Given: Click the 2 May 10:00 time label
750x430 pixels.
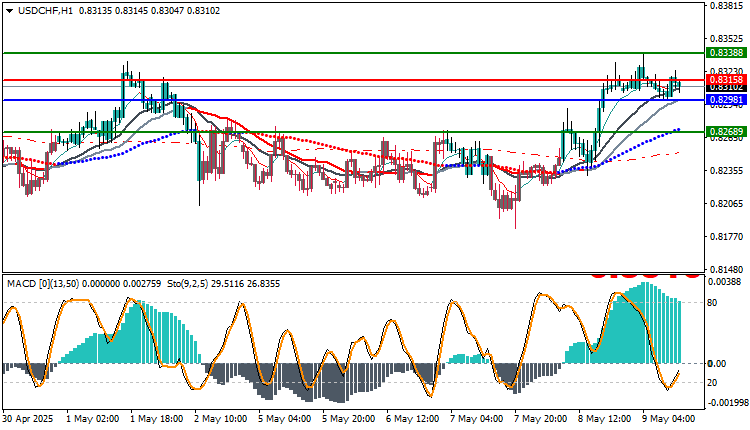Looking at the screenshot, I should pyautogui.click(x=221, y=419).
